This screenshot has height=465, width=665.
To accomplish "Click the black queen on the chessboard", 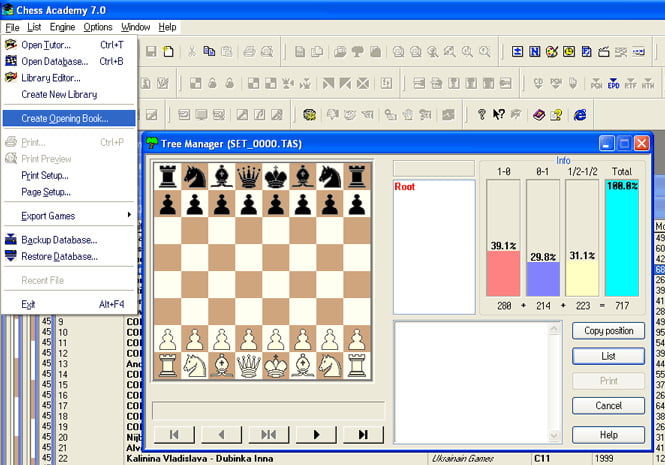I will click(x=249, y=176).
